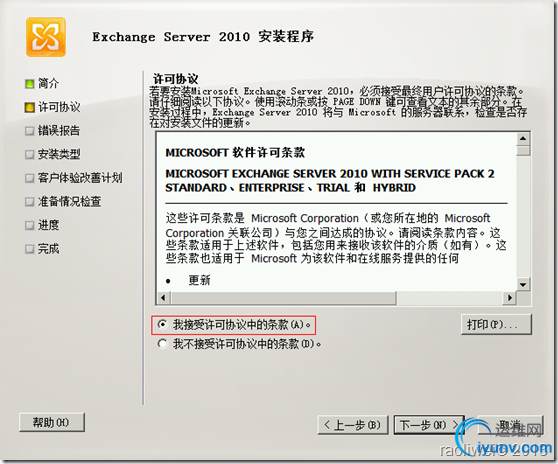Click the 帮助(H) button

52,422
